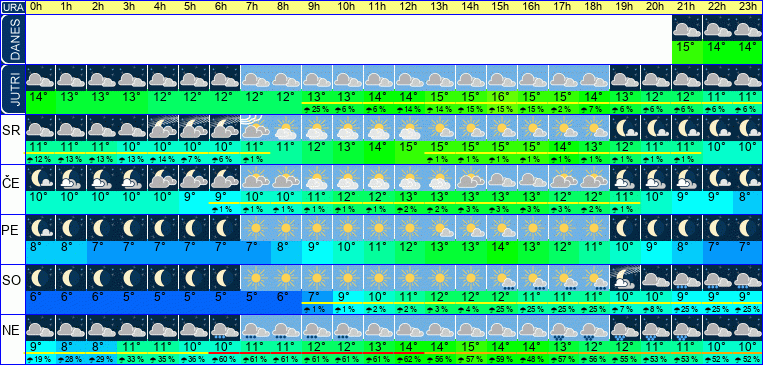The height and width of the screenshot is (365, 763).
Task: Select the DANES day row label
Action: [x=12, y=39]
